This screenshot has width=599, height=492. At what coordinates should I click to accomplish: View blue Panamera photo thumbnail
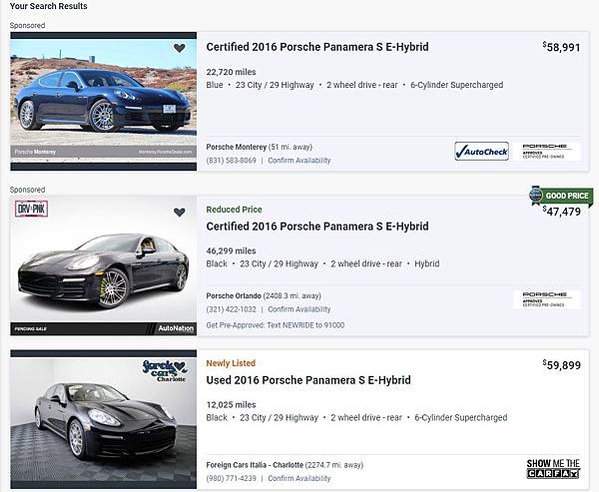(x=104, y=101)
